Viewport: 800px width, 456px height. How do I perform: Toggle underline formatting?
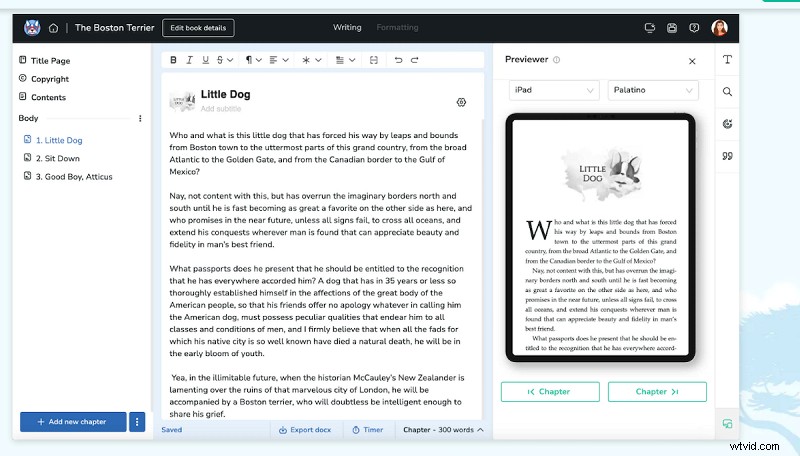(205, 60)
